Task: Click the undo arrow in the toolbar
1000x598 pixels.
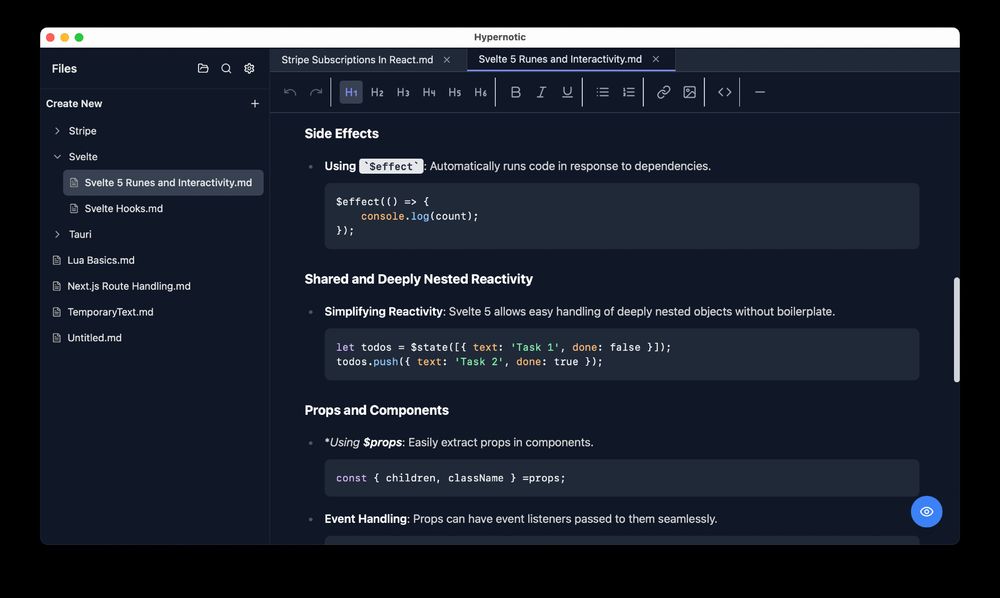Action: [290, 92]
